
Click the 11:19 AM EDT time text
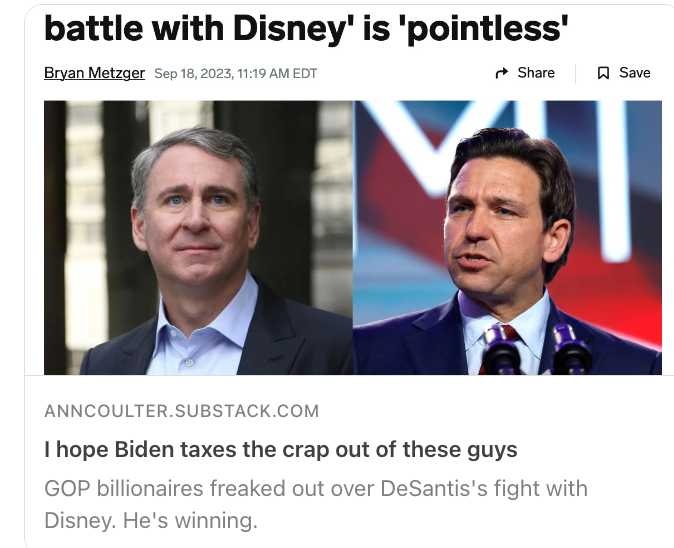coord(277,73)
